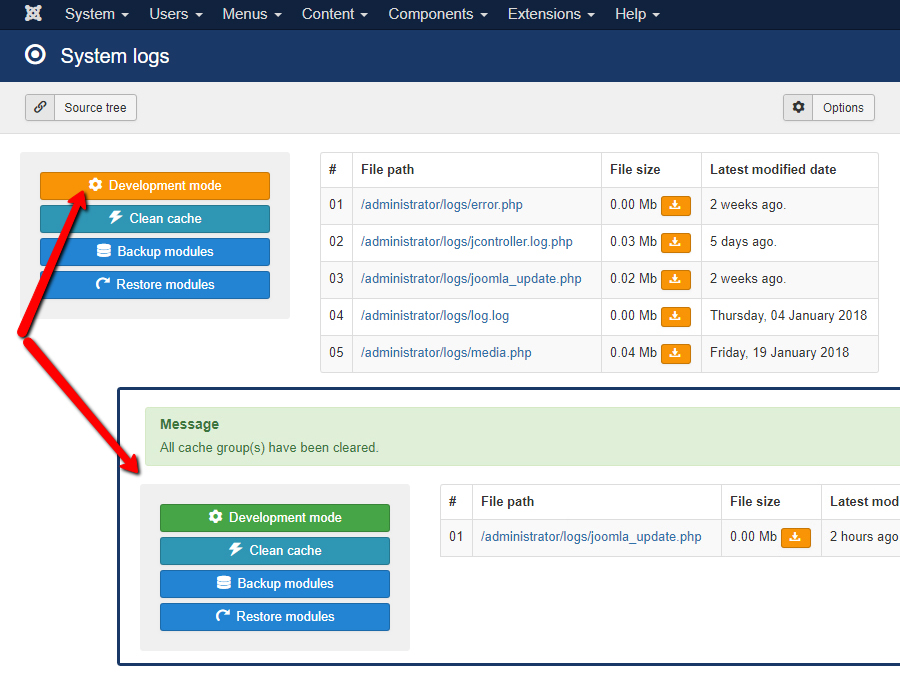Screen dimensions: 900x680
Task: Download the error.php log file
Action: pyautogui.click(x=676, y=205)
